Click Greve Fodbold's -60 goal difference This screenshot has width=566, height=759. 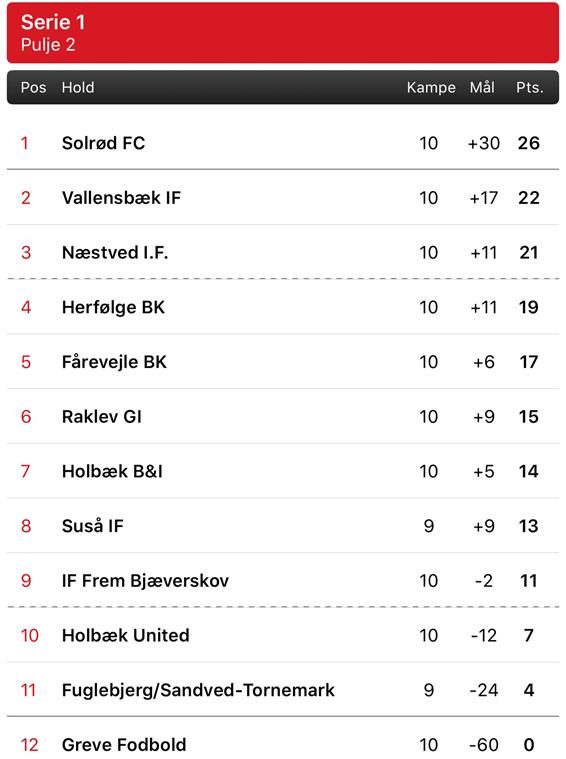484,744
